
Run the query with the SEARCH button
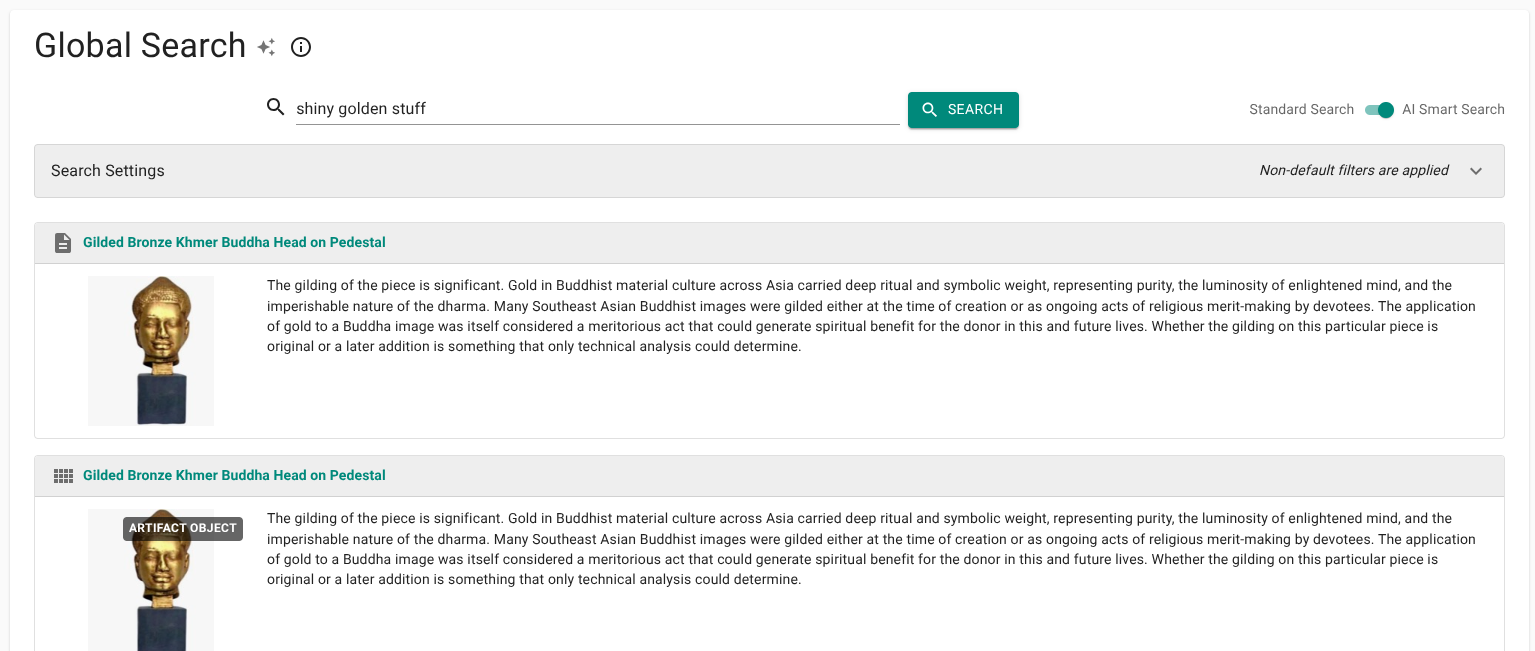[963, 110]
